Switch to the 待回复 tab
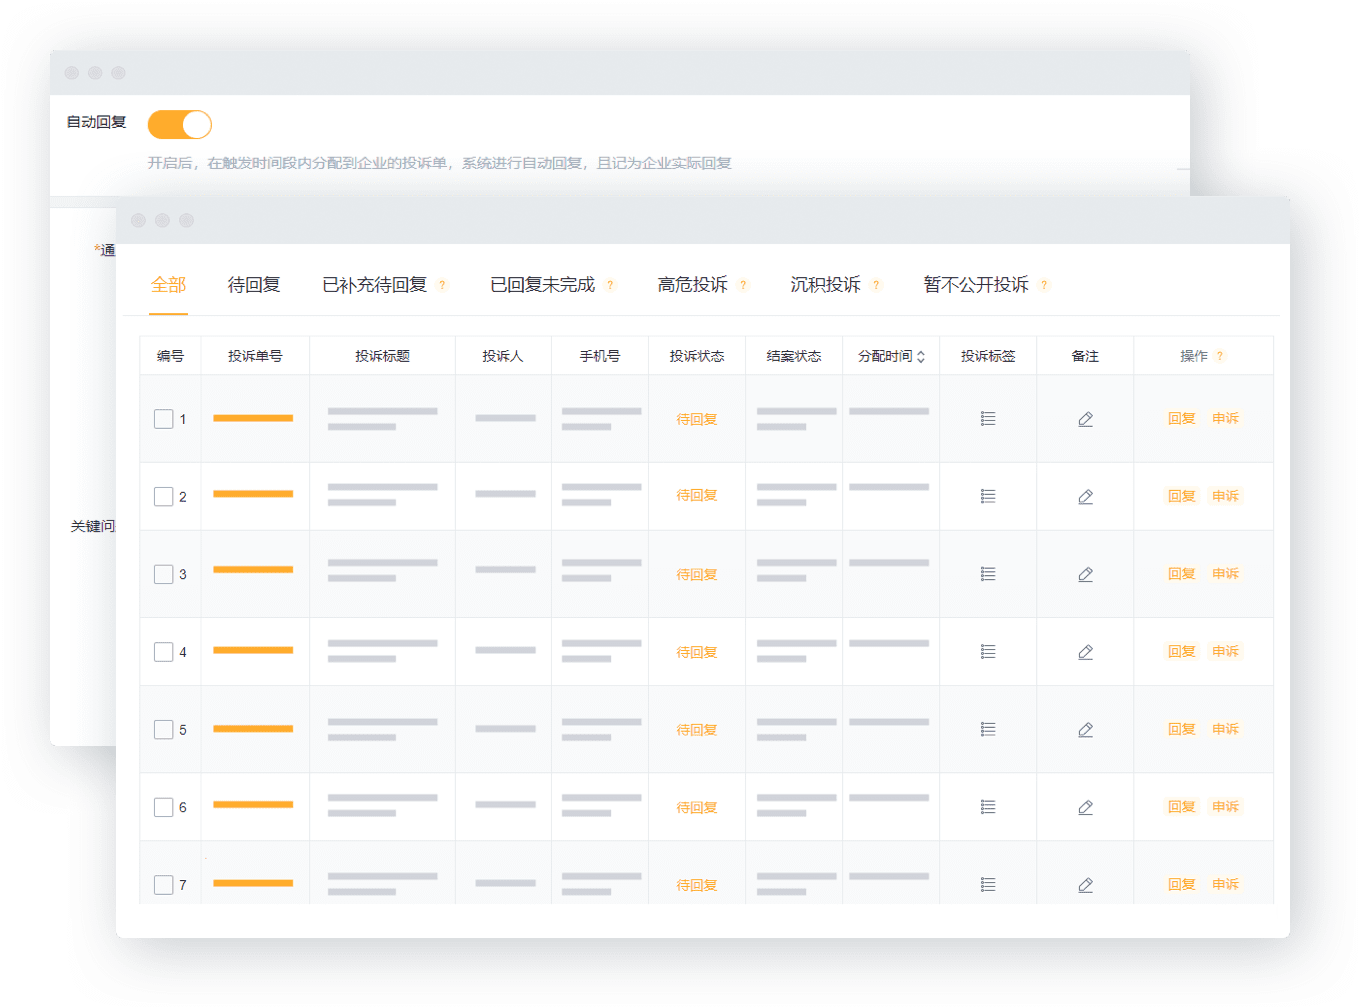This screenshot has width=1360, height=1008. [254, 285]
